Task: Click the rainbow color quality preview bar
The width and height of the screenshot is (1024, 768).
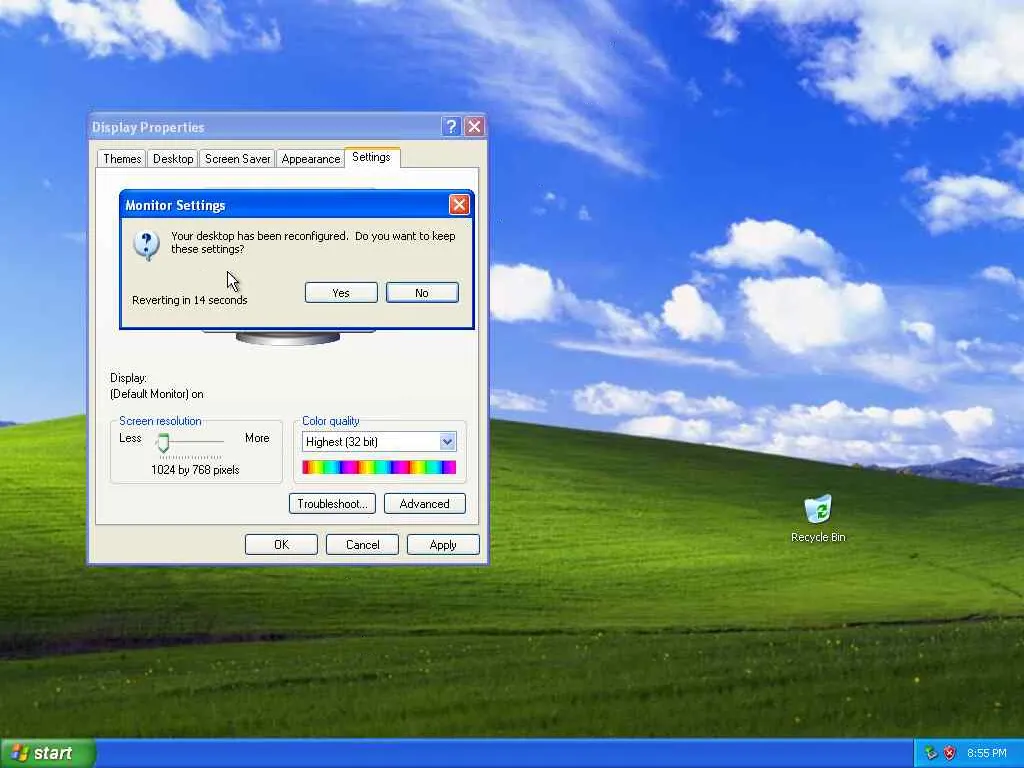Action: (379, 467)
